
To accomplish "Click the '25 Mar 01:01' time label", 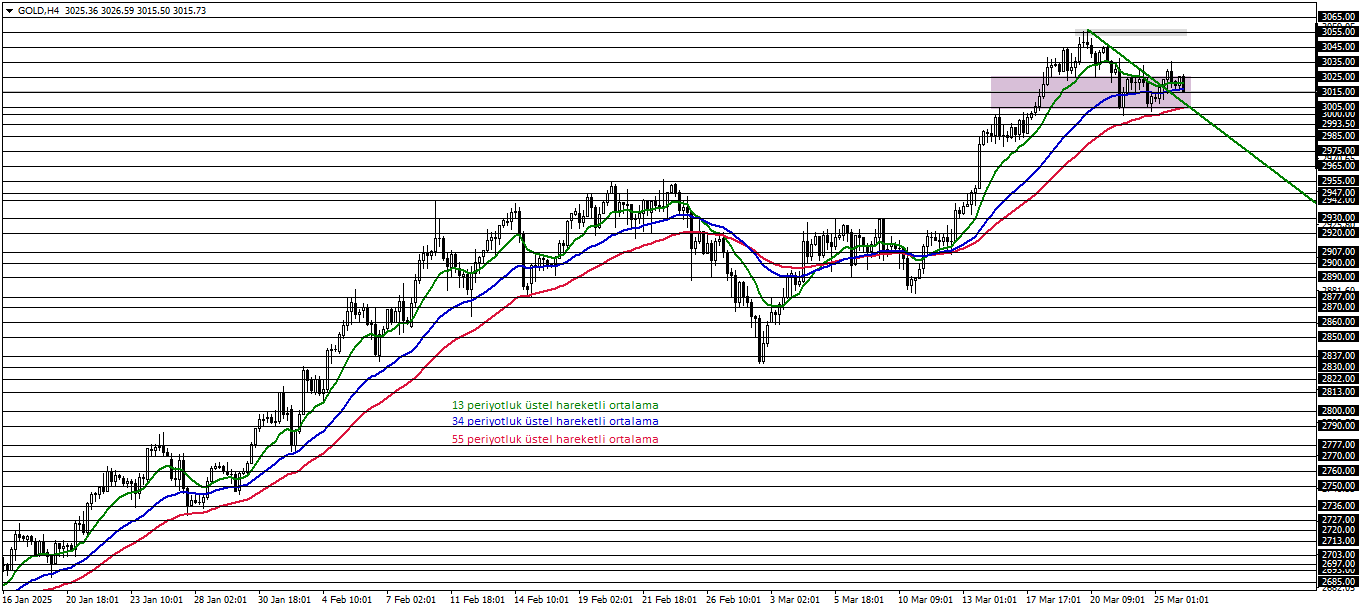I will pyautogui.click(x=1181, y=601).
